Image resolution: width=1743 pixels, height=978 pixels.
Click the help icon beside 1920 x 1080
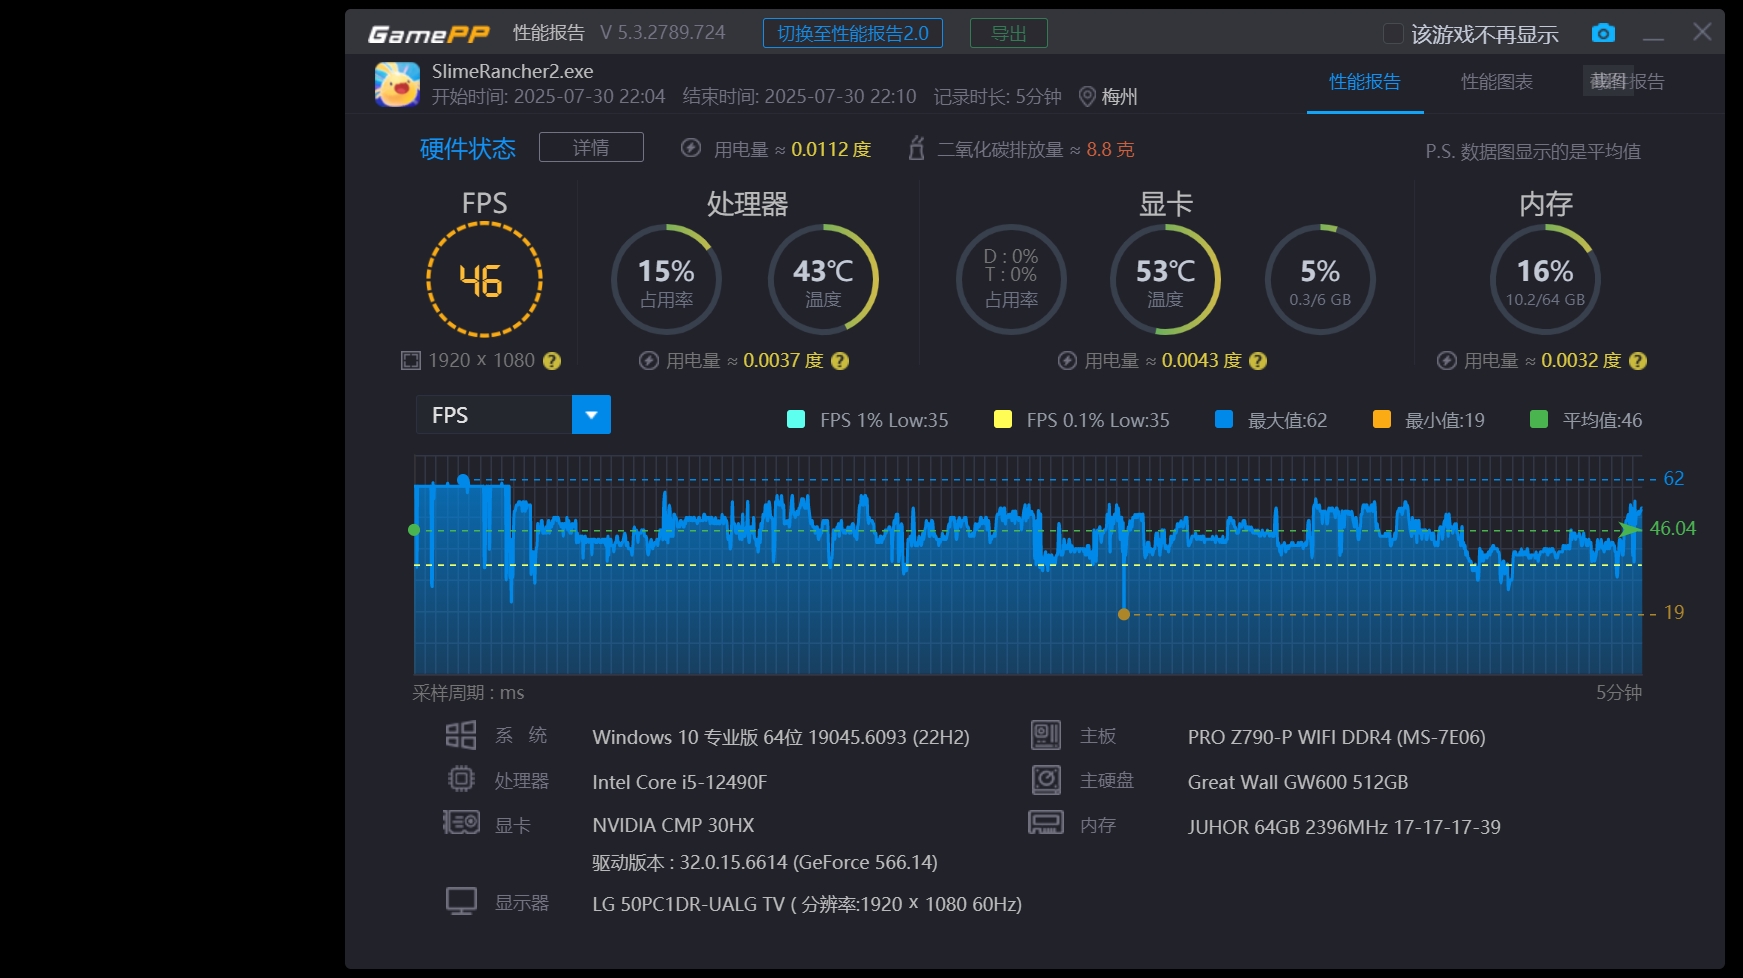552,361
